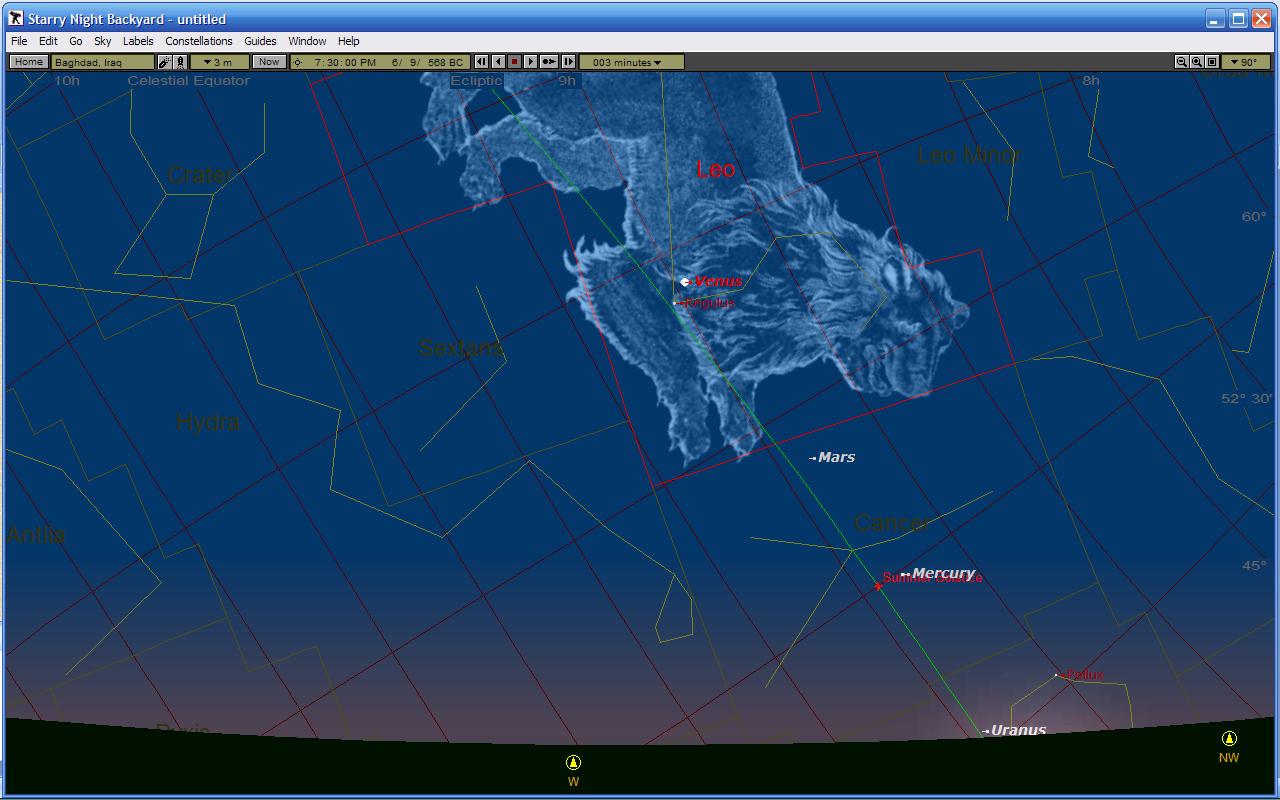Open the Sky menu
1280x800 pixels.
click(103, 41)
